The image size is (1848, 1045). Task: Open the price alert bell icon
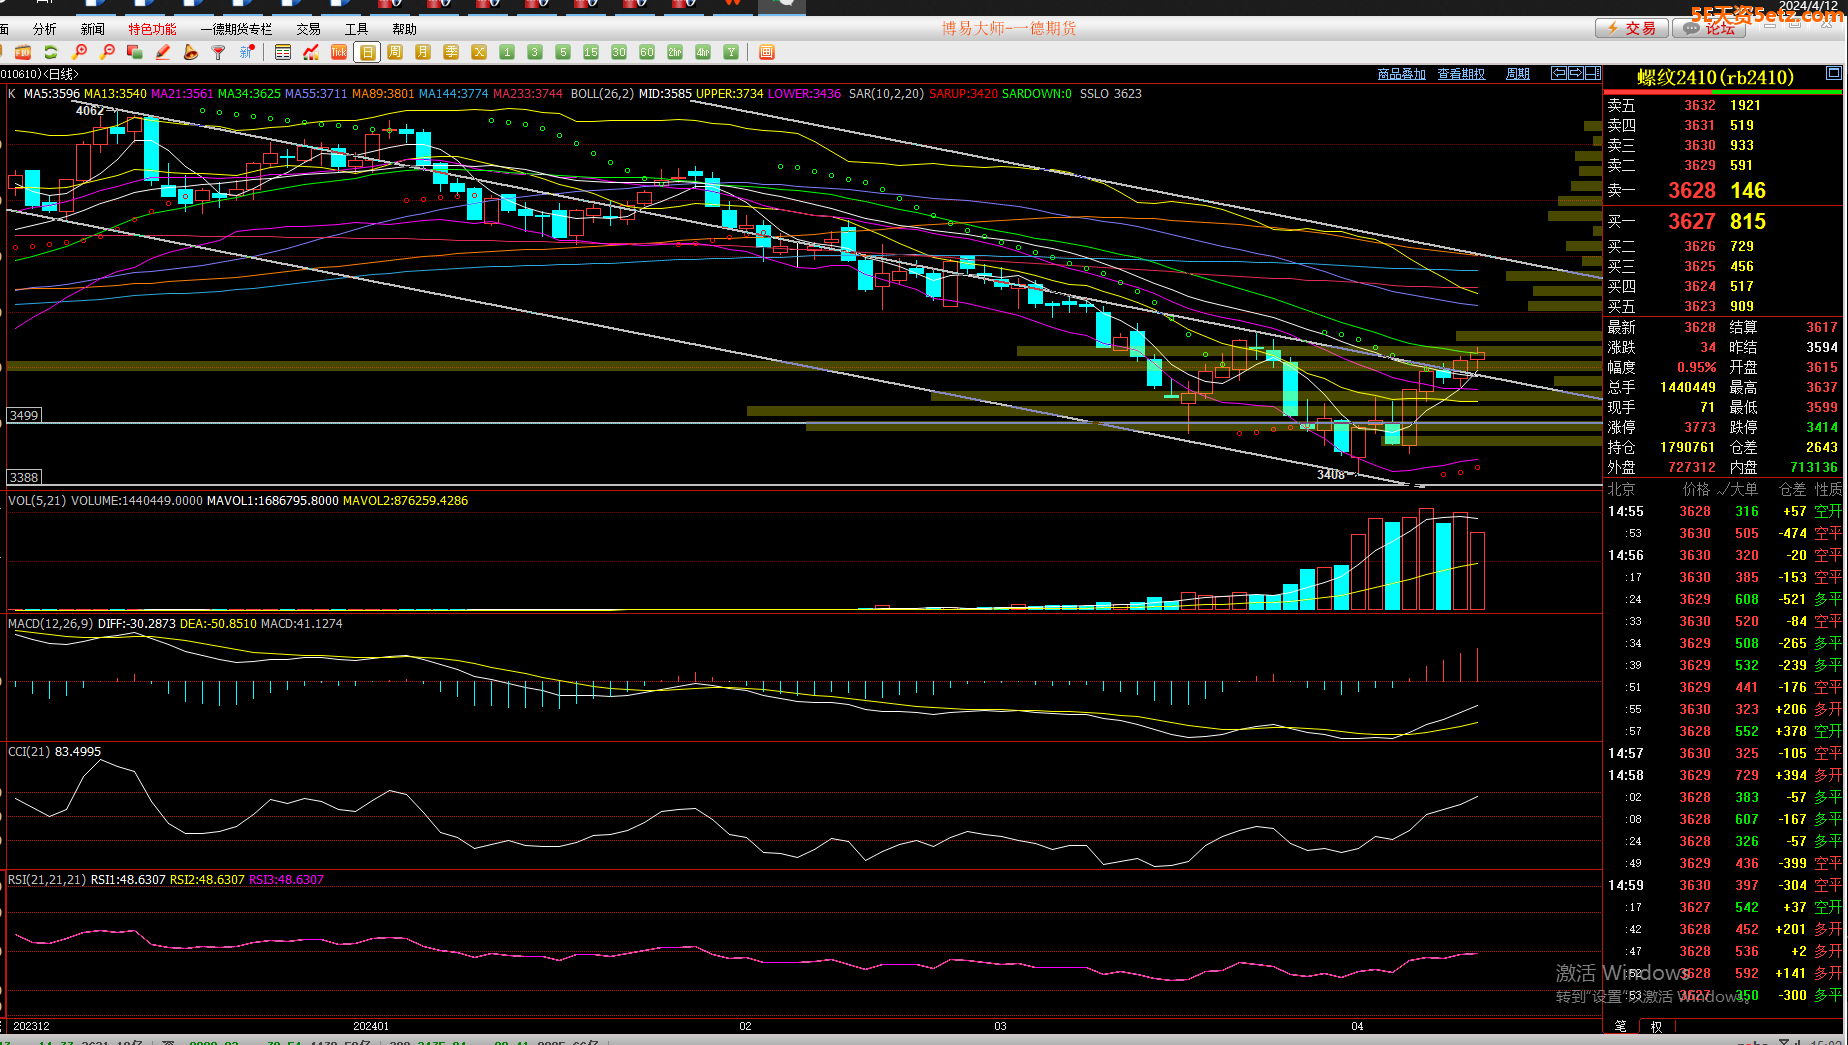click(x=190, y=52)
